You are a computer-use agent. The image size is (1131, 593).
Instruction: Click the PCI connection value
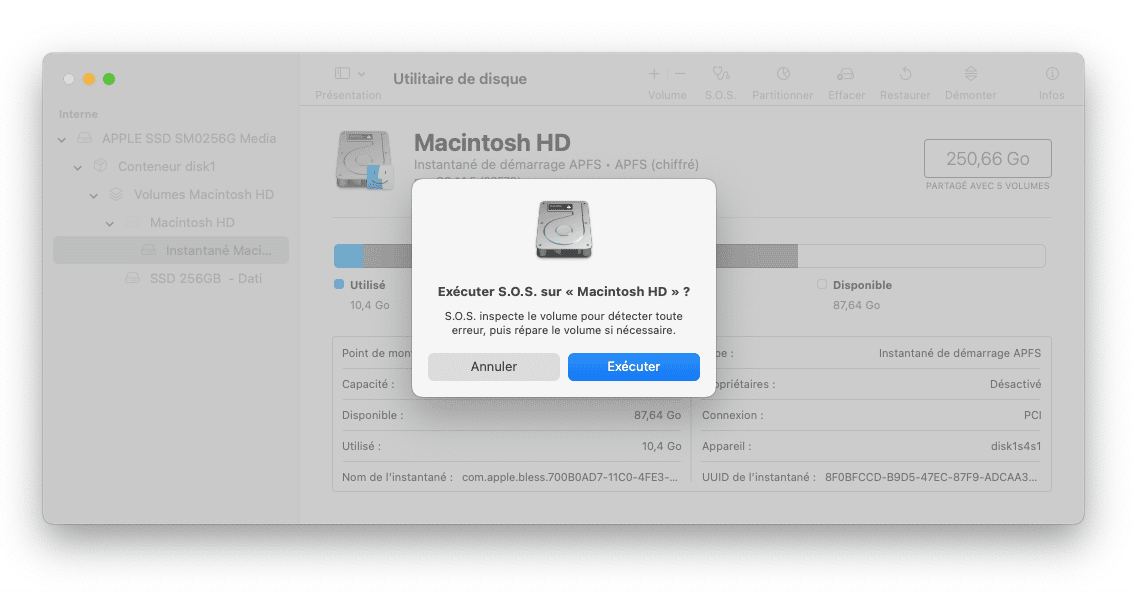pyautogui.click(x=1032, y=416)
